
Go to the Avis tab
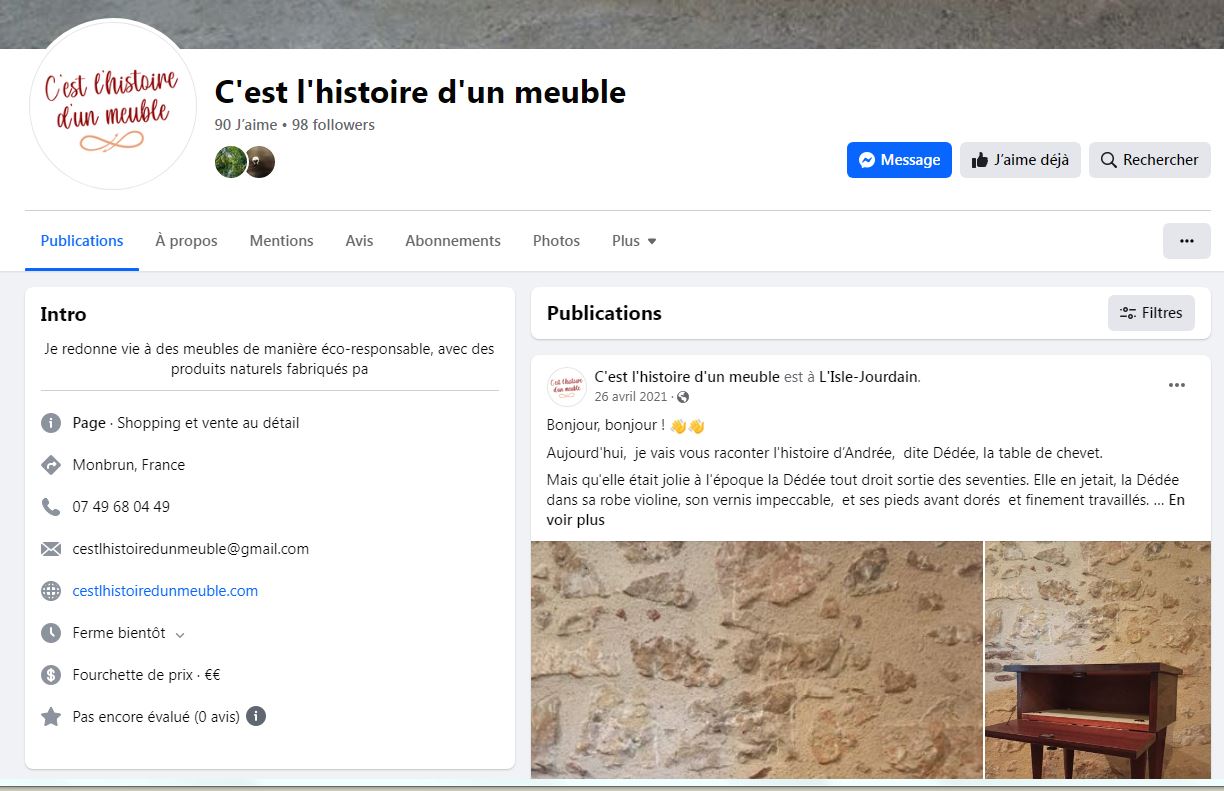click(359, 241)
